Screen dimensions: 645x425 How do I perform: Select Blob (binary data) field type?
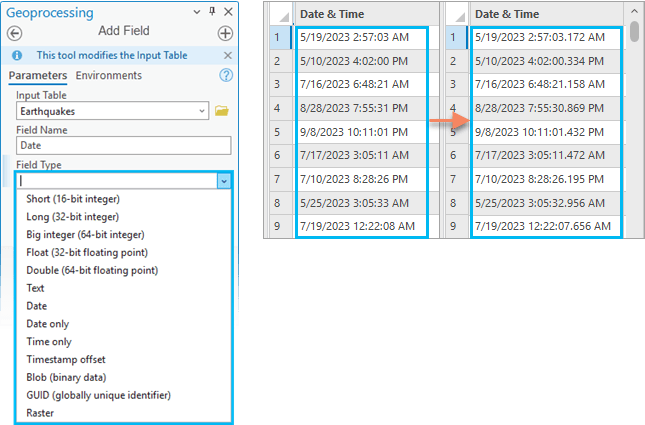pos(66,377)
